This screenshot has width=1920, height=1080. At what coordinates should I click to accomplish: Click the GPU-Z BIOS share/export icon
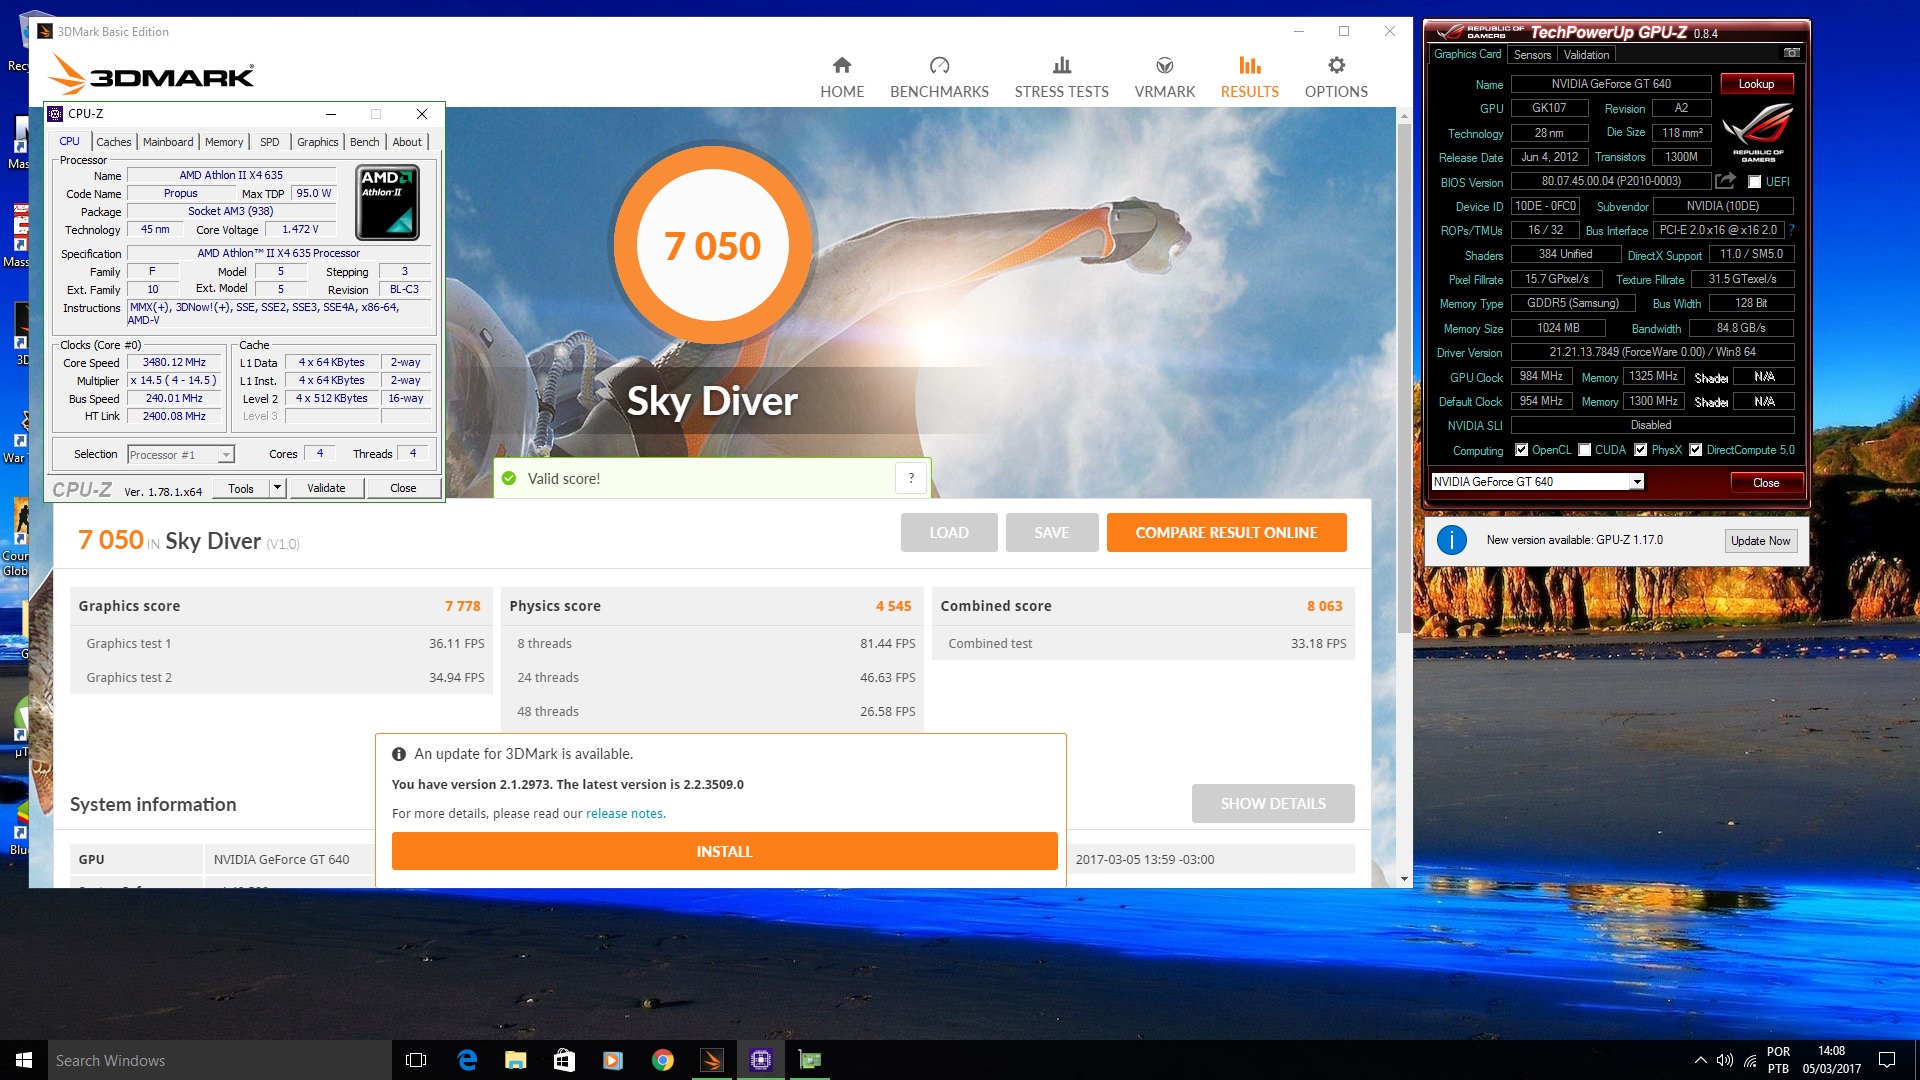click(x=1725, y=181)
